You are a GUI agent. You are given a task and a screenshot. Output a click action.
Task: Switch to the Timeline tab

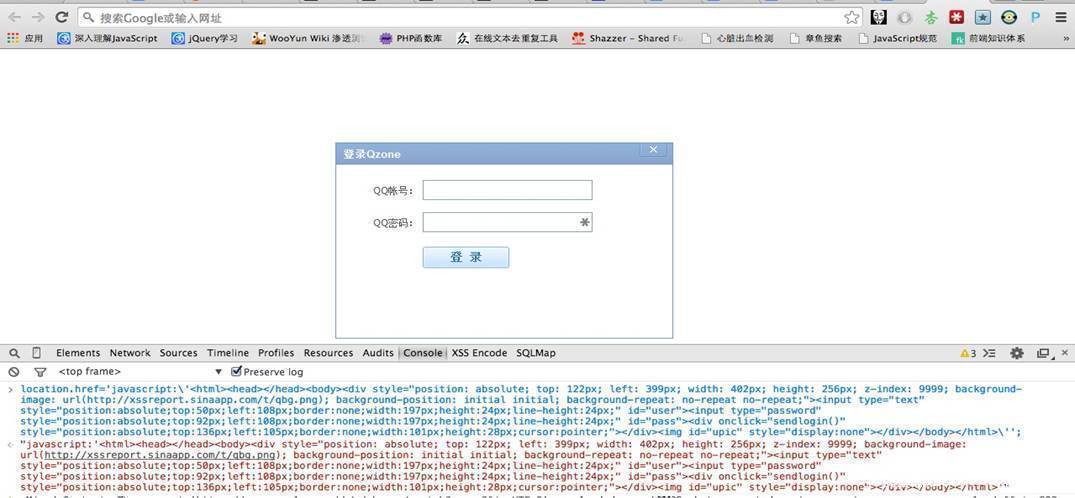pos(228,353)
